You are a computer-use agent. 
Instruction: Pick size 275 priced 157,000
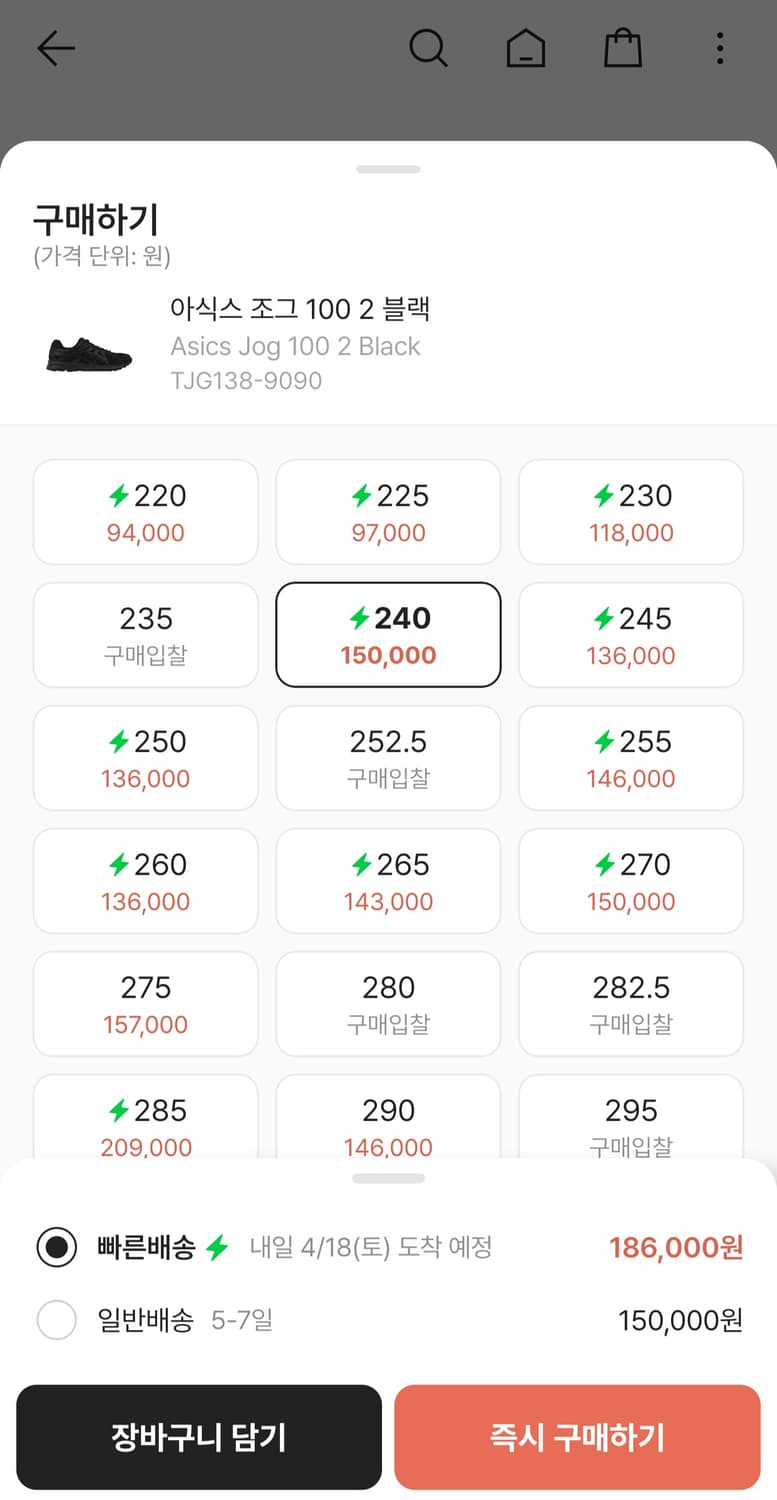click(x=146, y=1004)
